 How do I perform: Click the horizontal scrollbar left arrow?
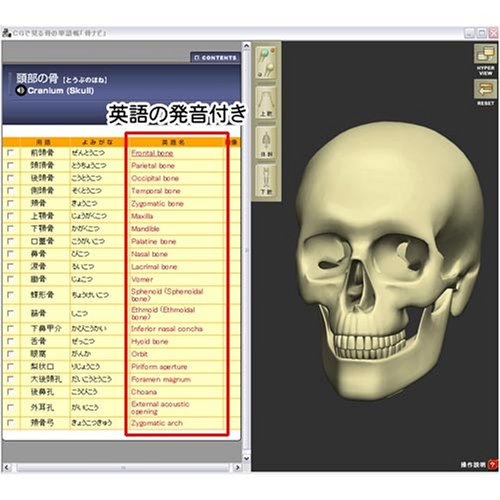(x=7, y=467)
